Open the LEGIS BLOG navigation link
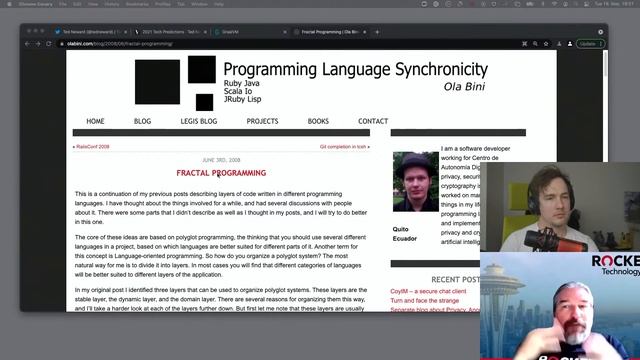The image size is (640, 360). [x=199, y=121]
